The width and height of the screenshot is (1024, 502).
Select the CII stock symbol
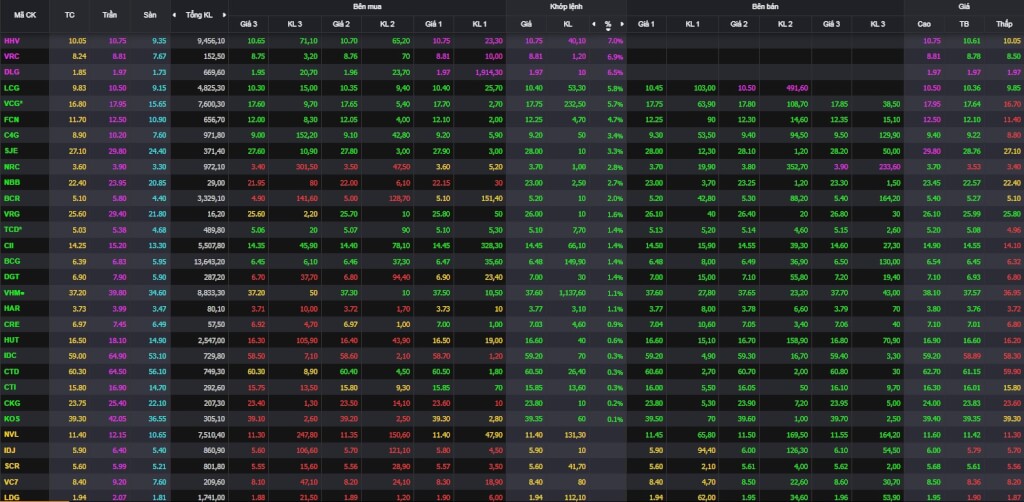(x=9, y=245)
